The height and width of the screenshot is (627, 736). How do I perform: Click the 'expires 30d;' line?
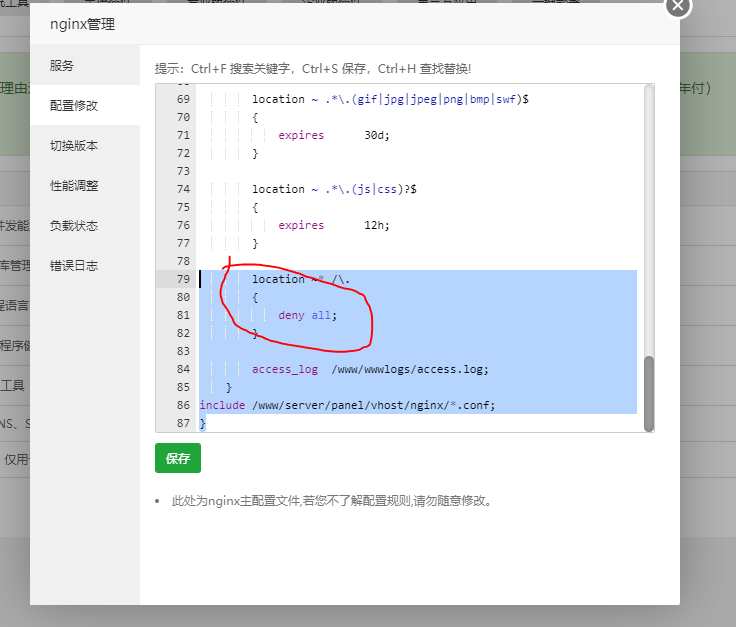[334, 135]
